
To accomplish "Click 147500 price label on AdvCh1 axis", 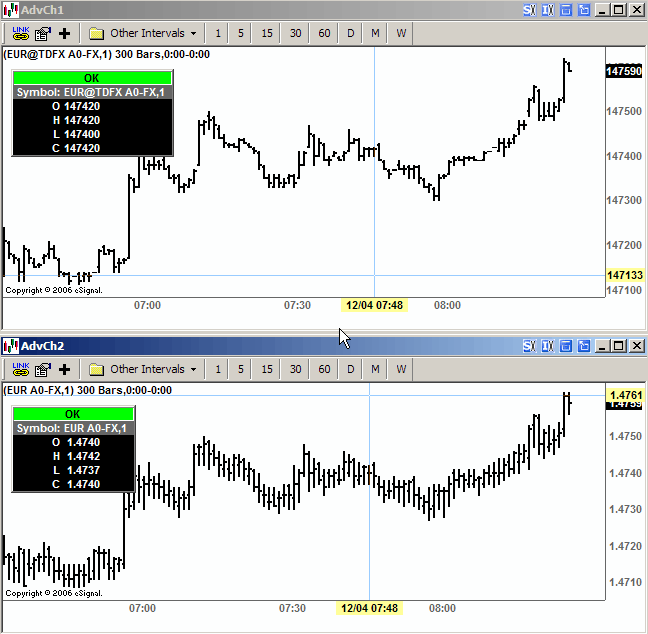I will tap(624, 112).
